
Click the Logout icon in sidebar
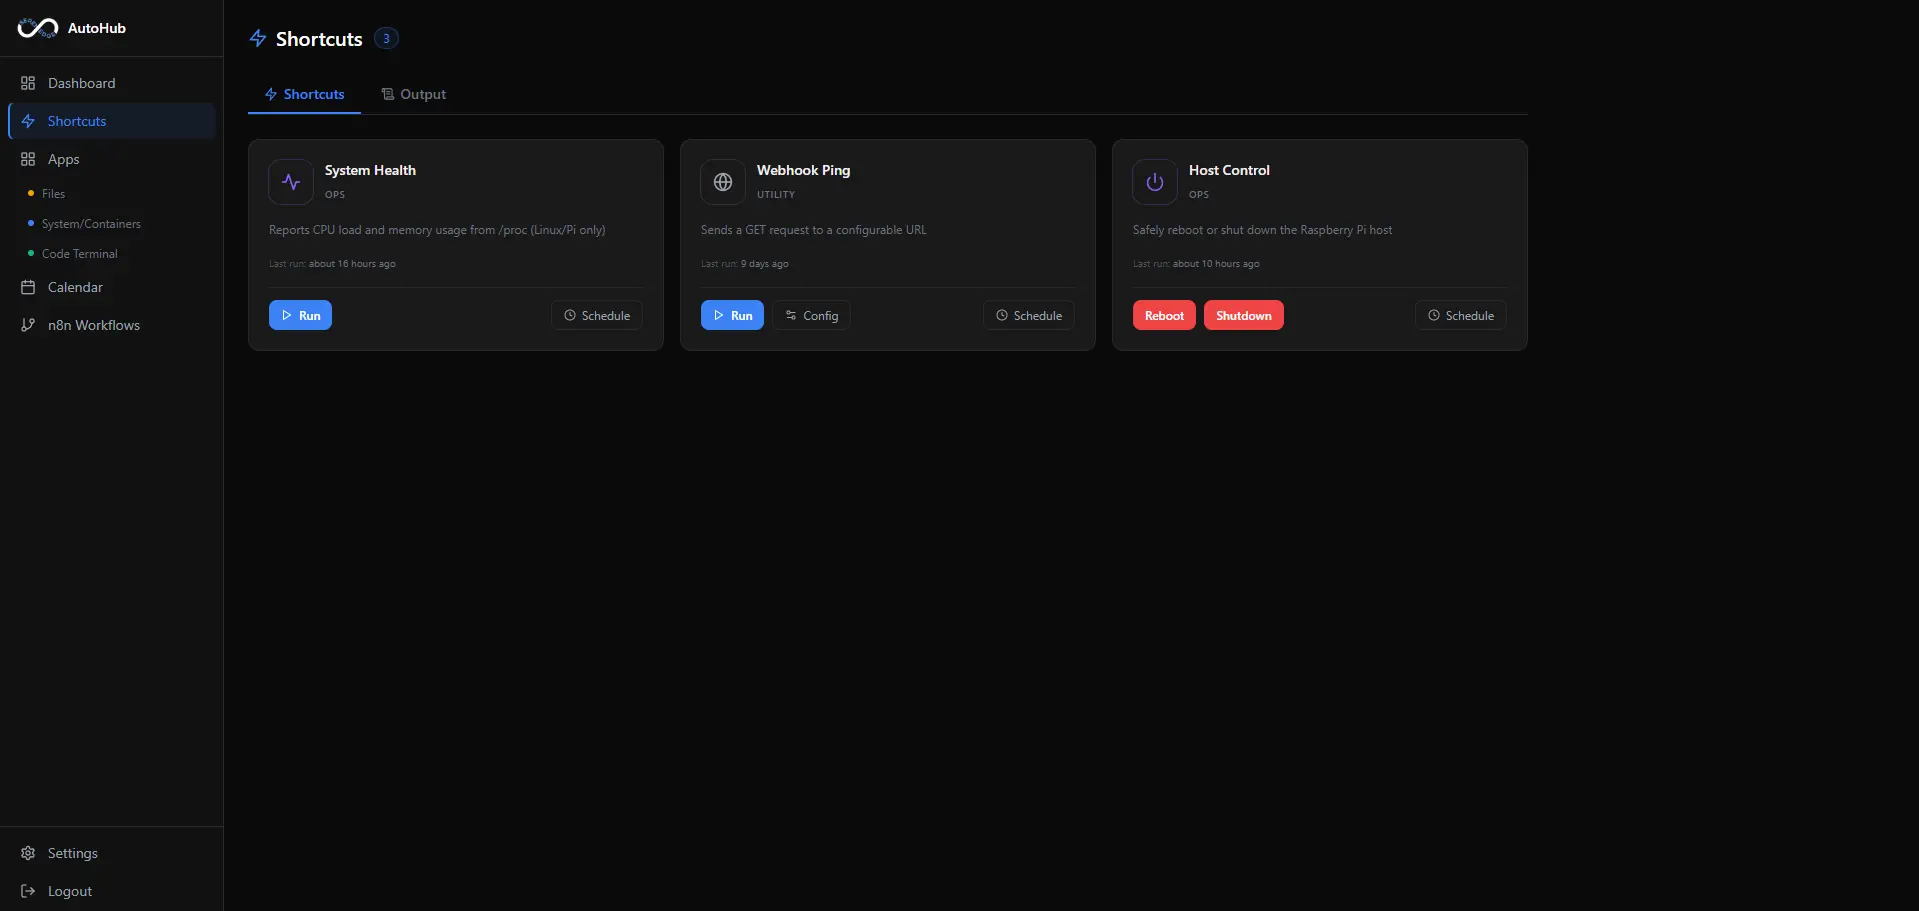(28, 891)
